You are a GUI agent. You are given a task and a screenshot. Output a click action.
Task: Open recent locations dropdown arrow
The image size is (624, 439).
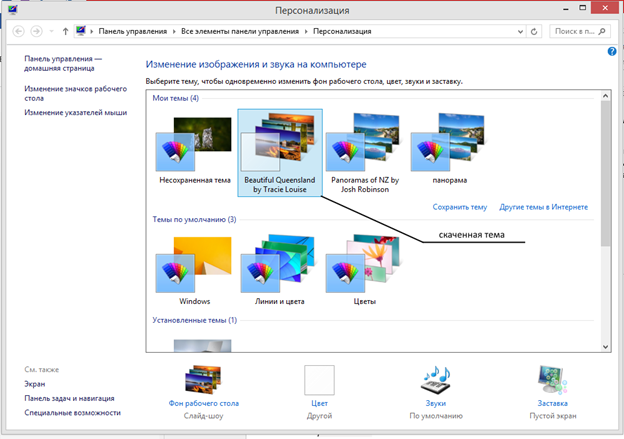pyautogui.click(x=51, y=31)
